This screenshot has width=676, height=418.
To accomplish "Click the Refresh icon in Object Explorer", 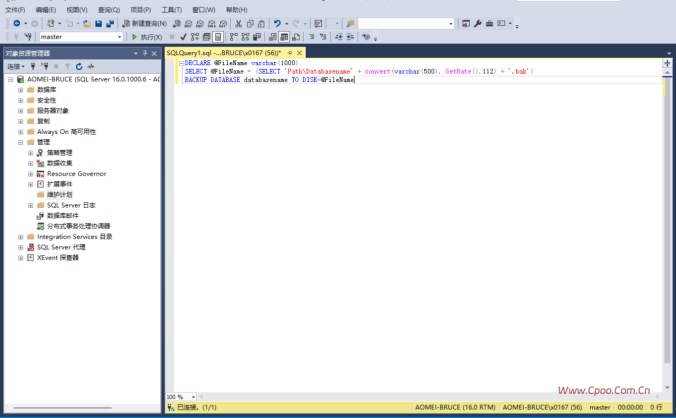I will click(x=79, y=66).
